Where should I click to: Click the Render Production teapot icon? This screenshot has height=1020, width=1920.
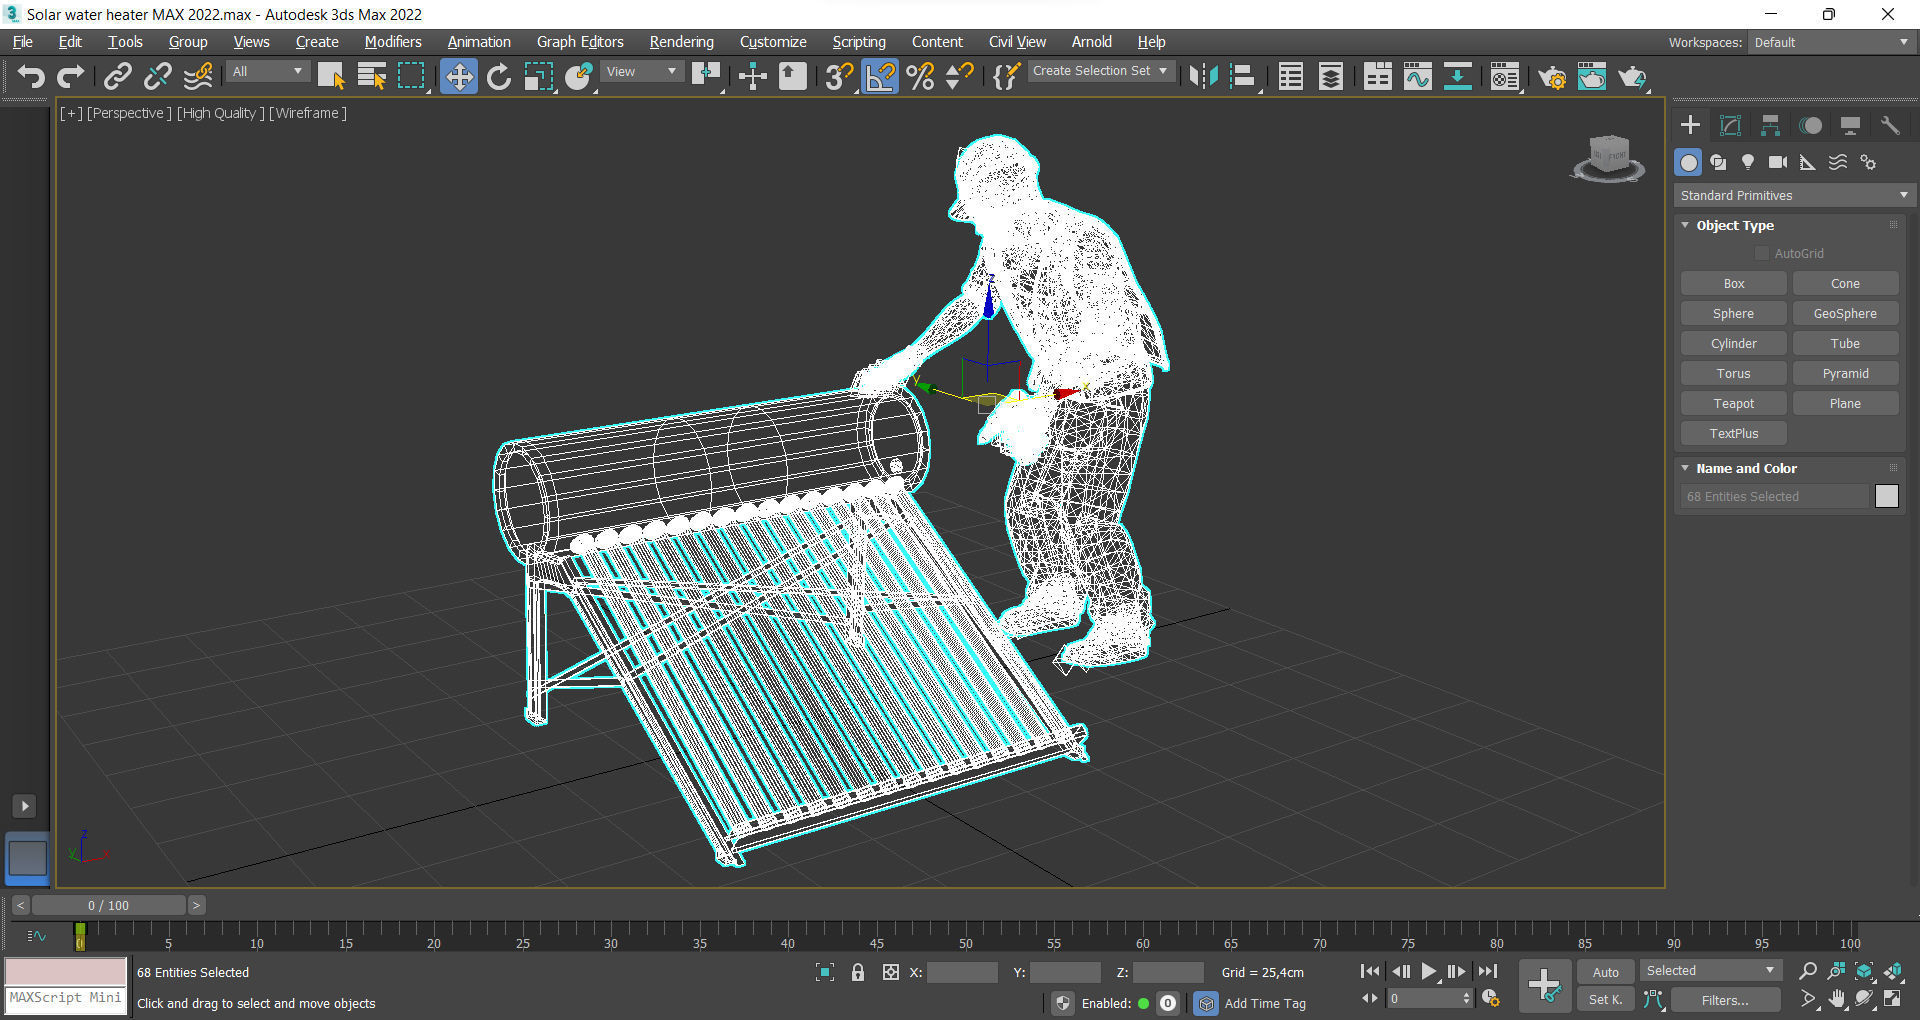pos(1632,76)
